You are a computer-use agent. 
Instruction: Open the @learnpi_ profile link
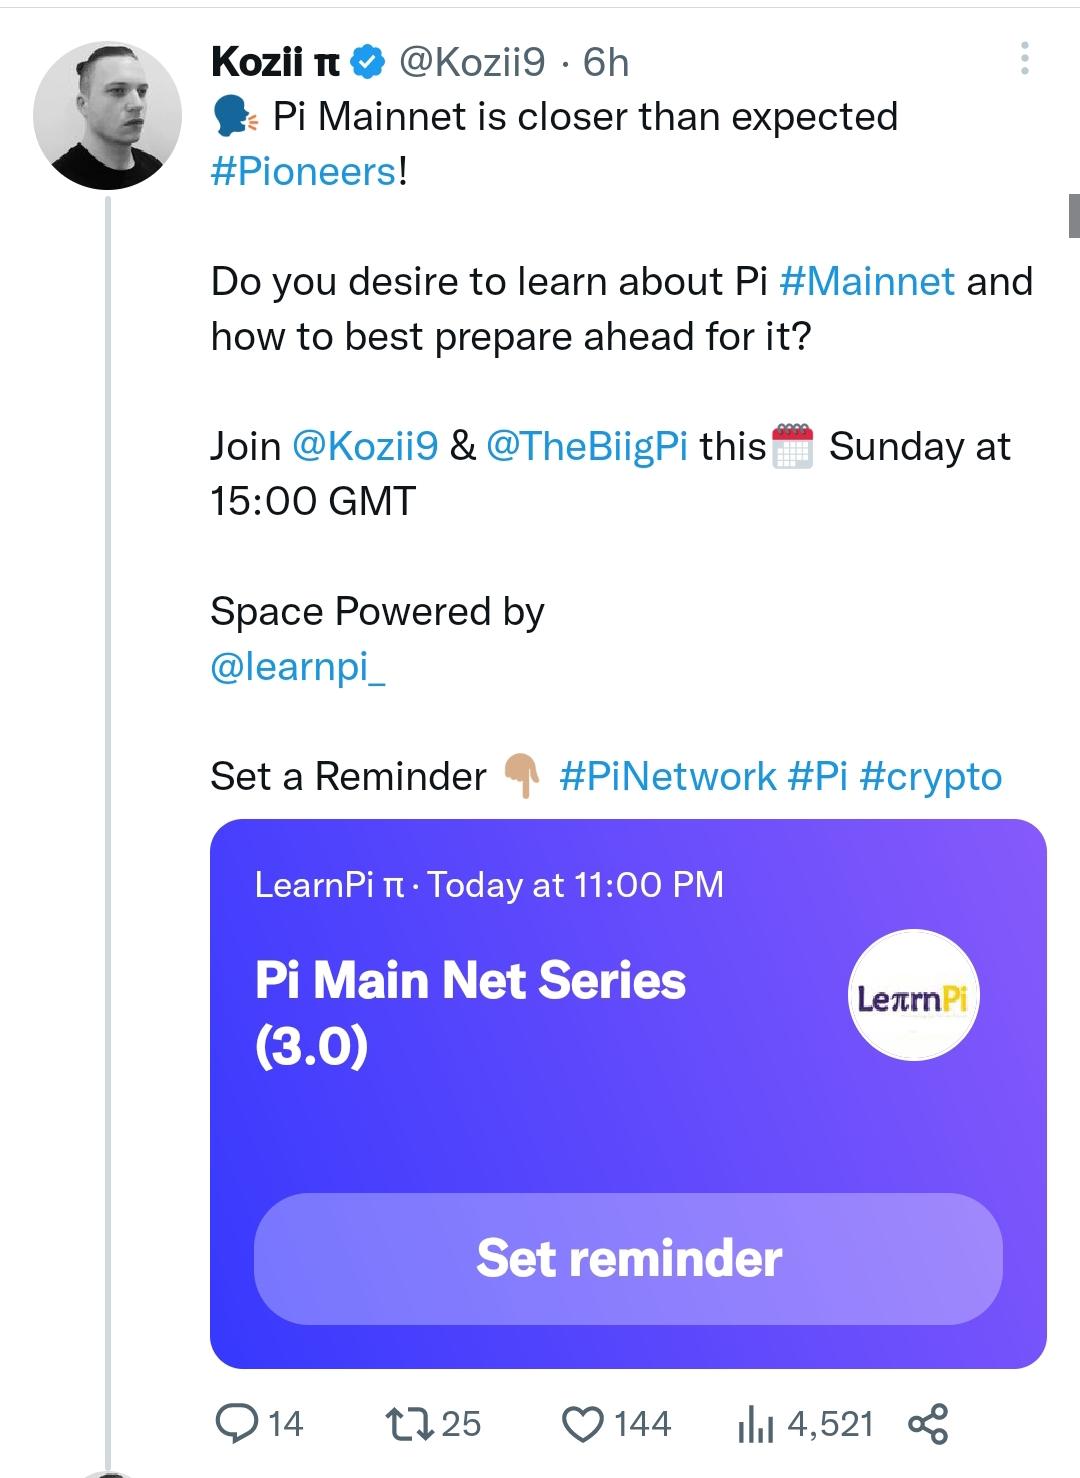tap(297, 666)
